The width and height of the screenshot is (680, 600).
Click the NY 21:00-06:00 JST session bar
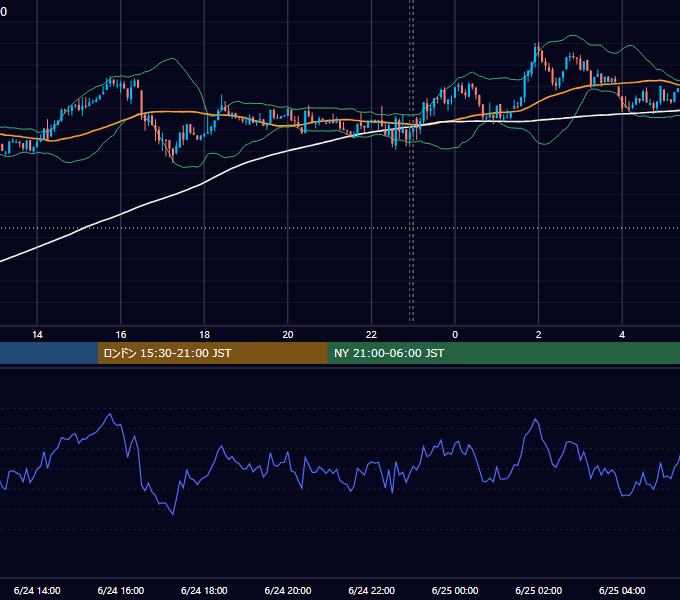[503, 353]
